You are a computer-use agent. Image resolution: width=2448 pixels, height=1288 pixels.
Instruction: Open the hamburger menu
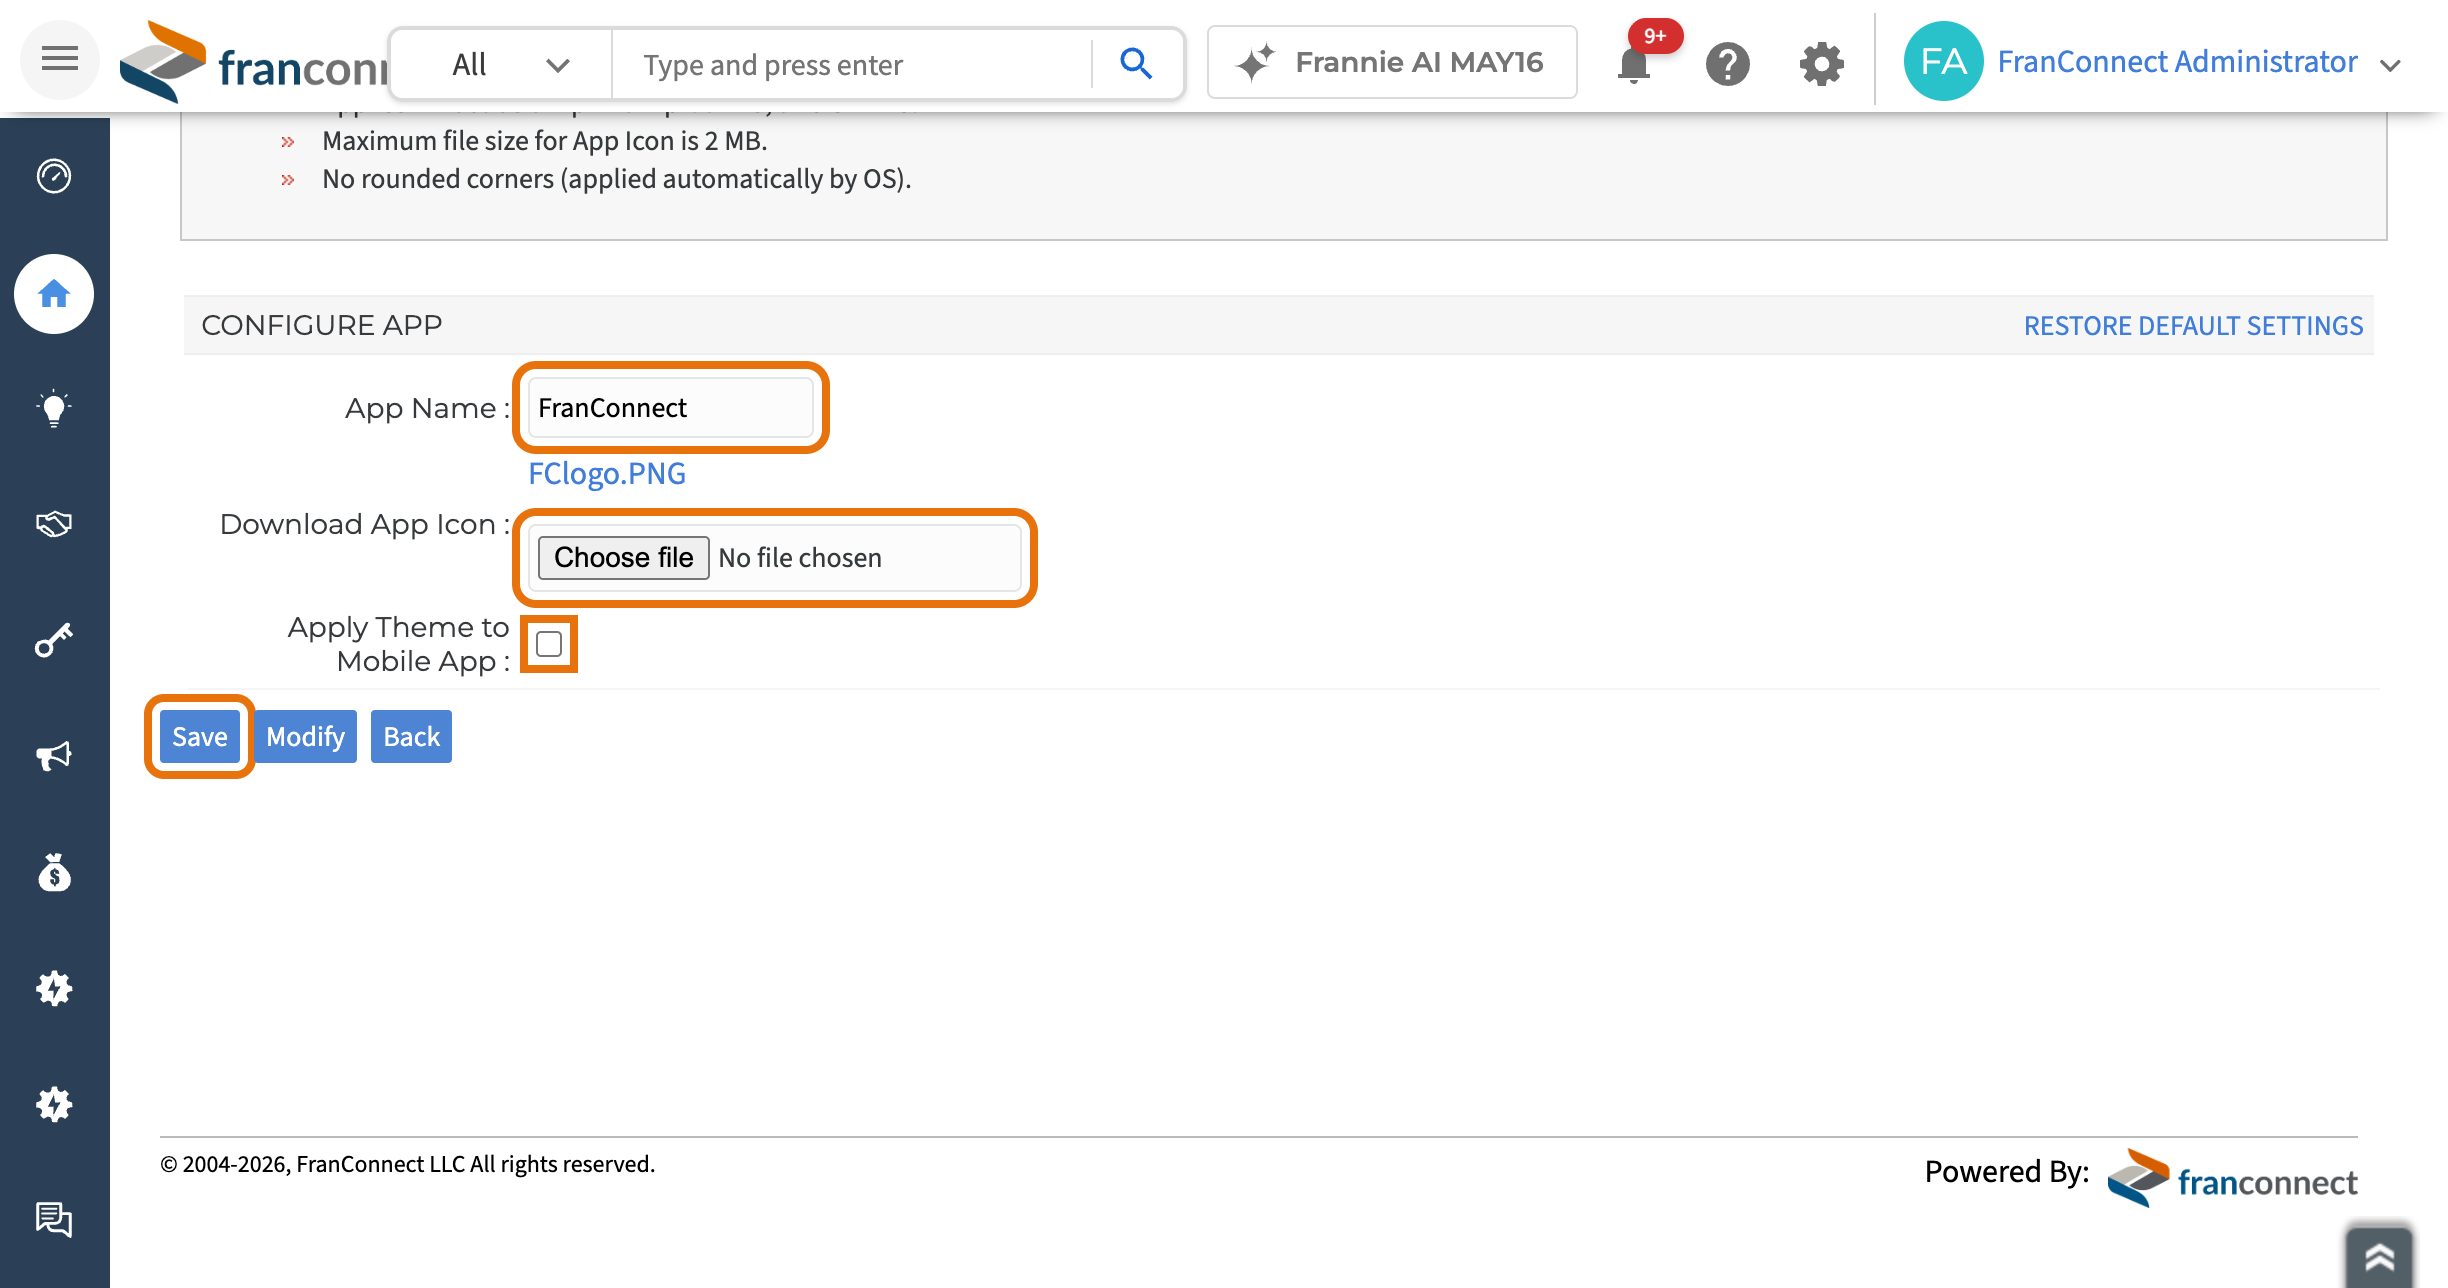[59, 60]
